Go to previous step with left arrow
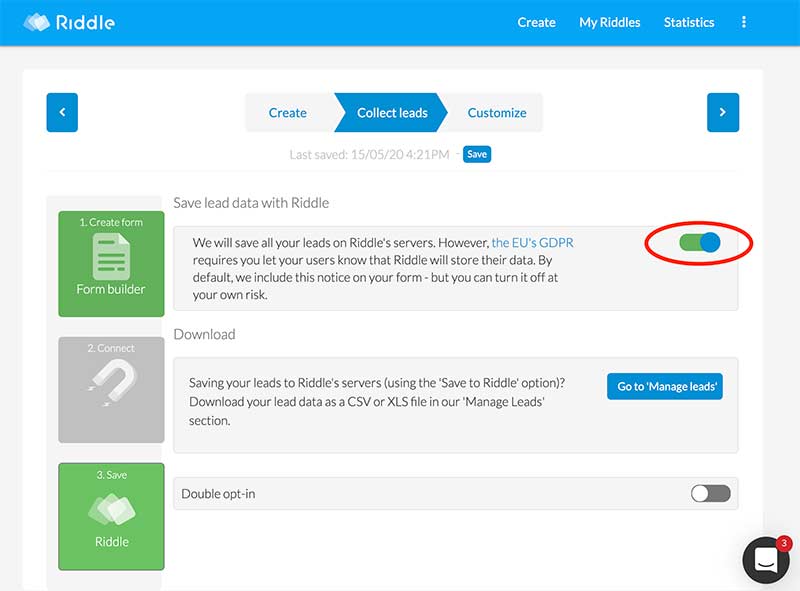The width and height of the screenshot is (800, 591). (x=62, y=112)
